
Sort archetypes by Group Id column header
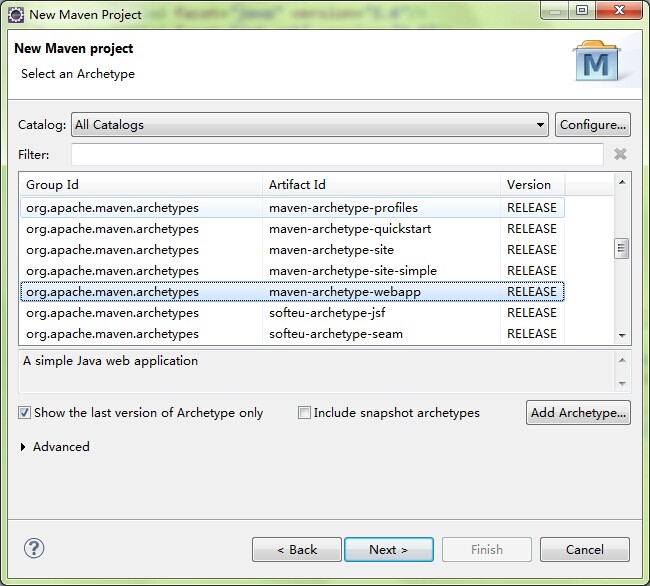141,184
